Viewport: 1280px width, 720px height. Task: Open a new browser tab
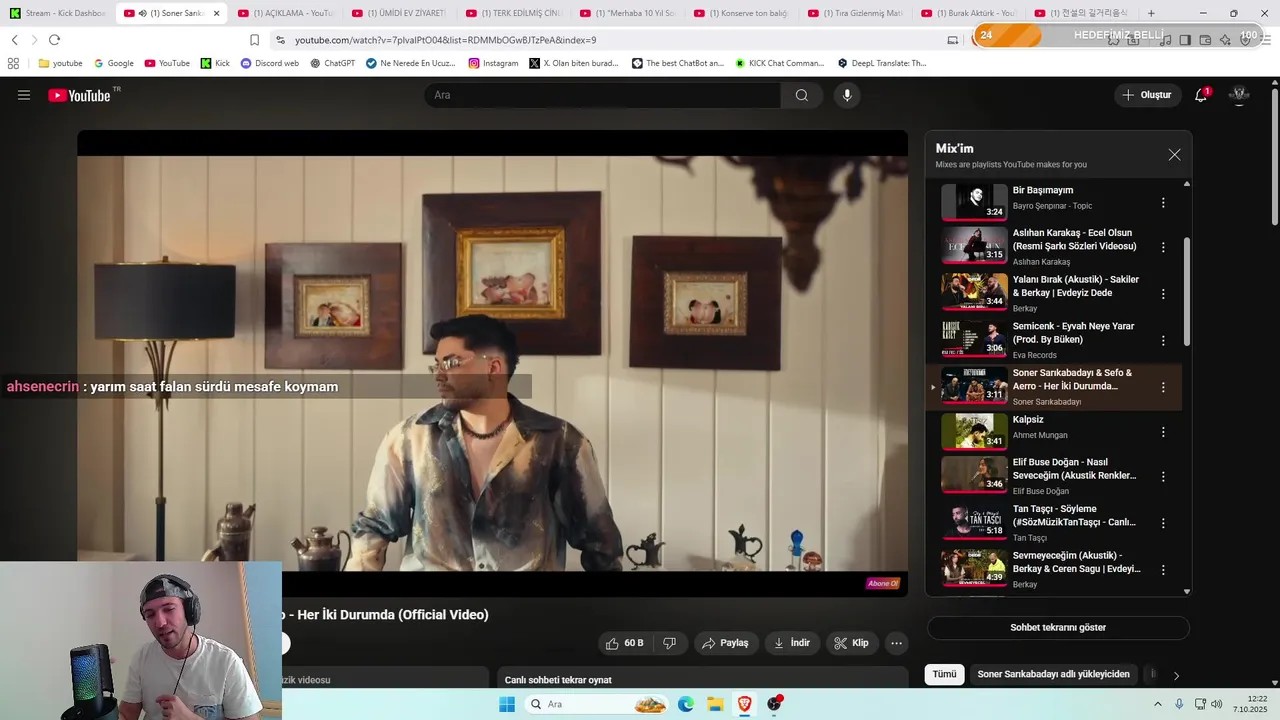pyautogui.click(x=1151, y=13)
